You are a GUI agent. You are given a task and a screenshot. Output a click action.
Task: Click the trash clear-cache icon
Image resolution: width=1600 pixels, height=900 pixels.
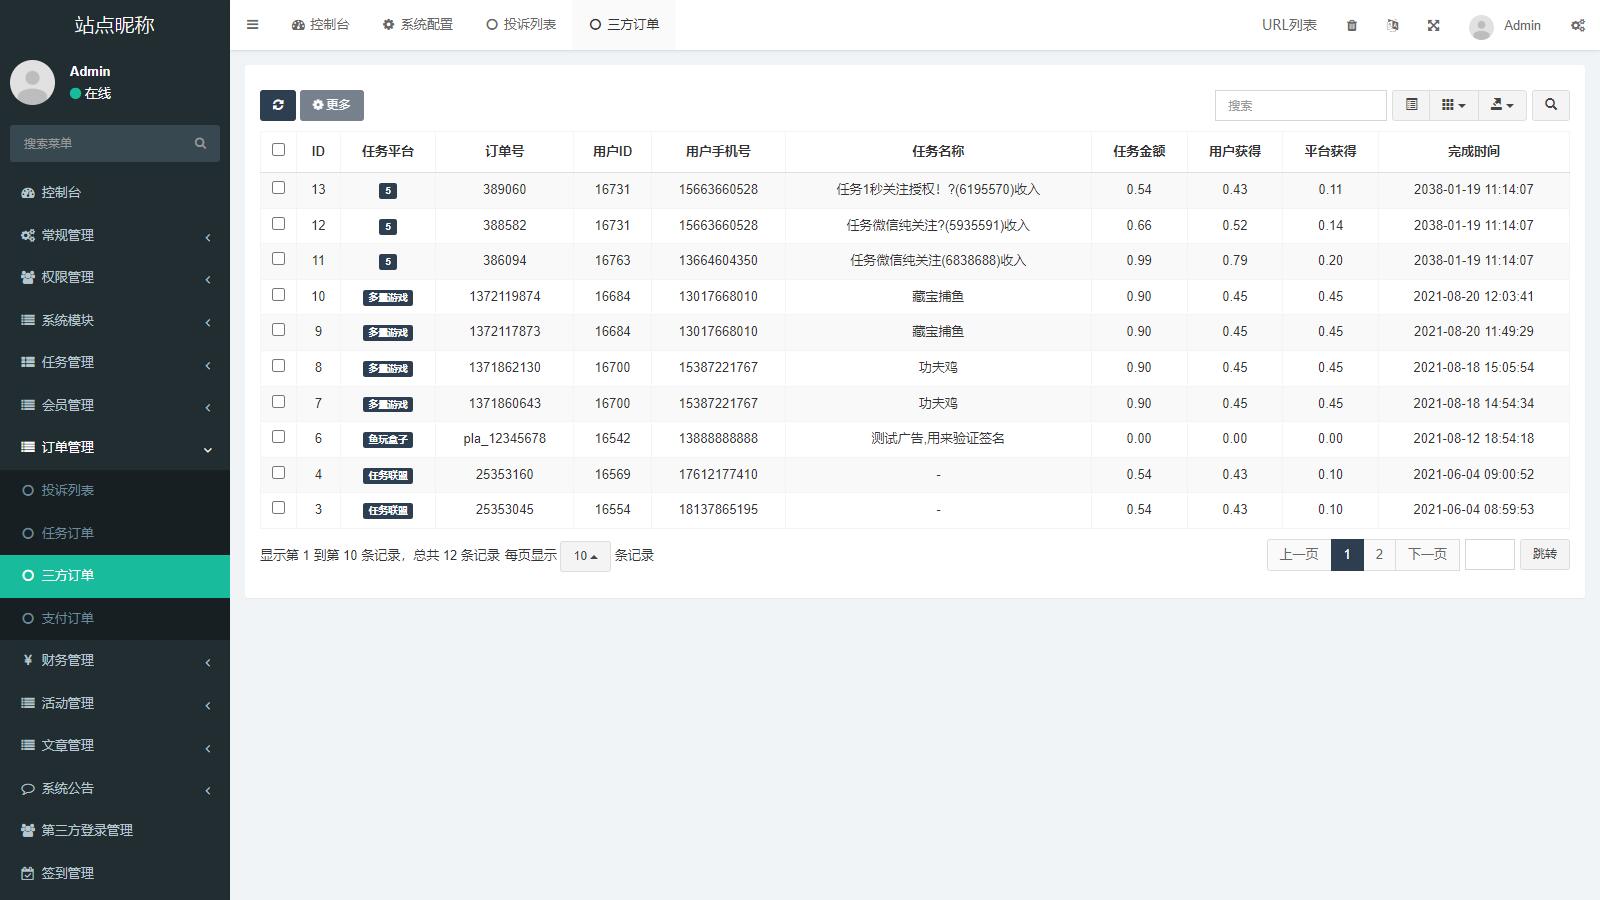click(x=1352, y=25)
